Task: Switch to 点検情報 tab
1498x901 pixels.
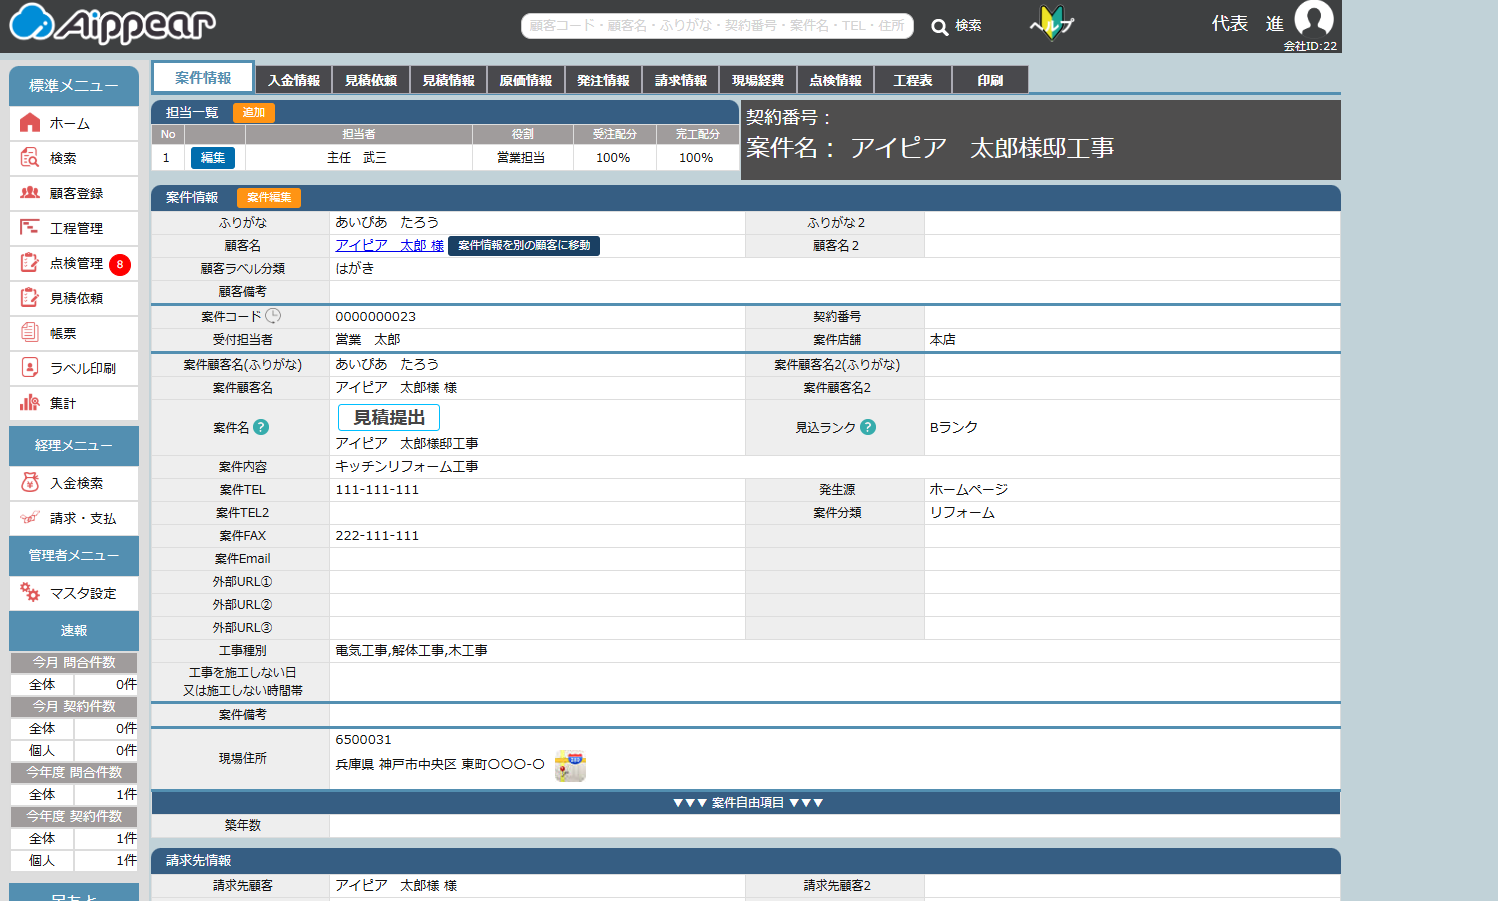Action: pos(836,80)
